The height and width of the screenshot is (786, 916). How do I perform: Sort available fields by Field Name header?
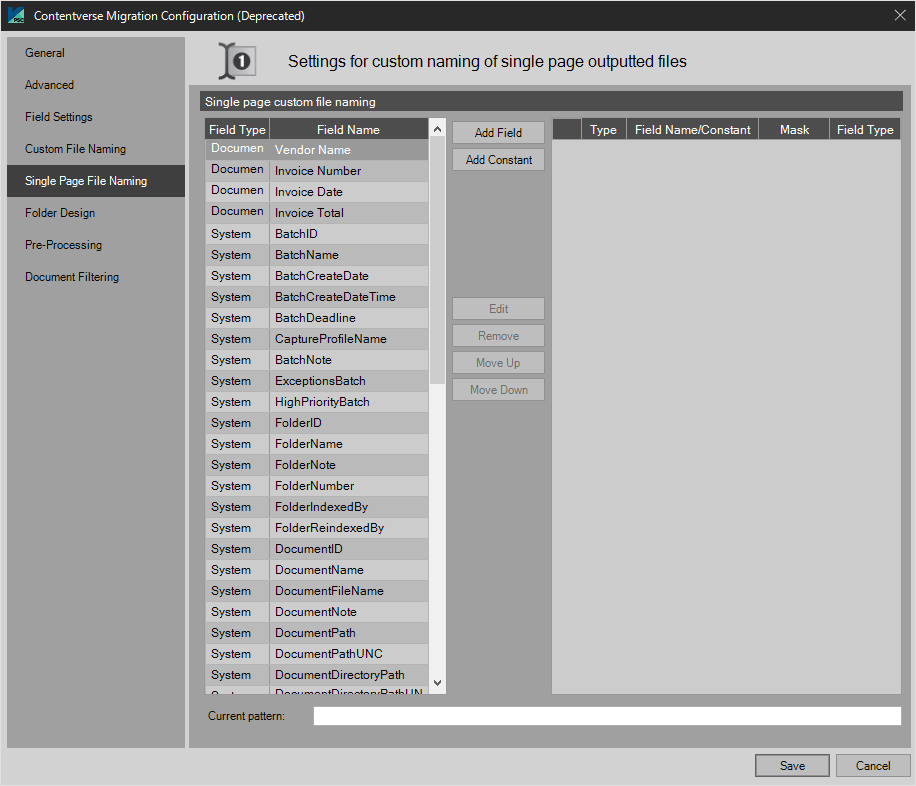(349, 130)
